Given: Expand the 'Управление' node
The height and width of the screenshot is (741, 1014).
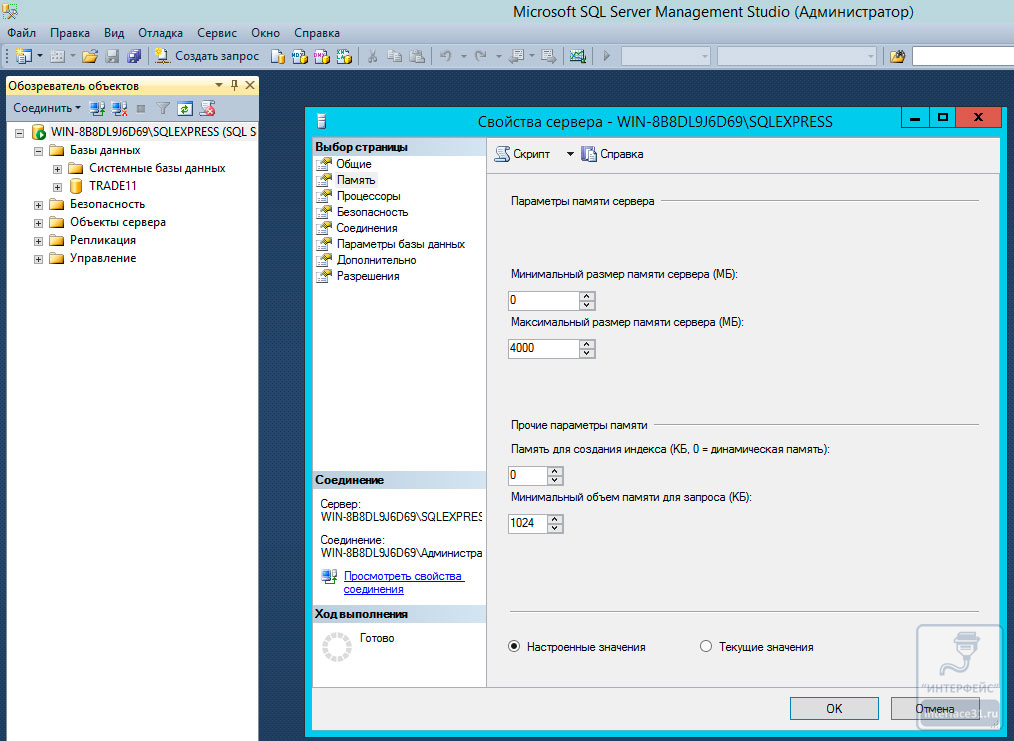Looking at the screenshot, I should [38, 259].
